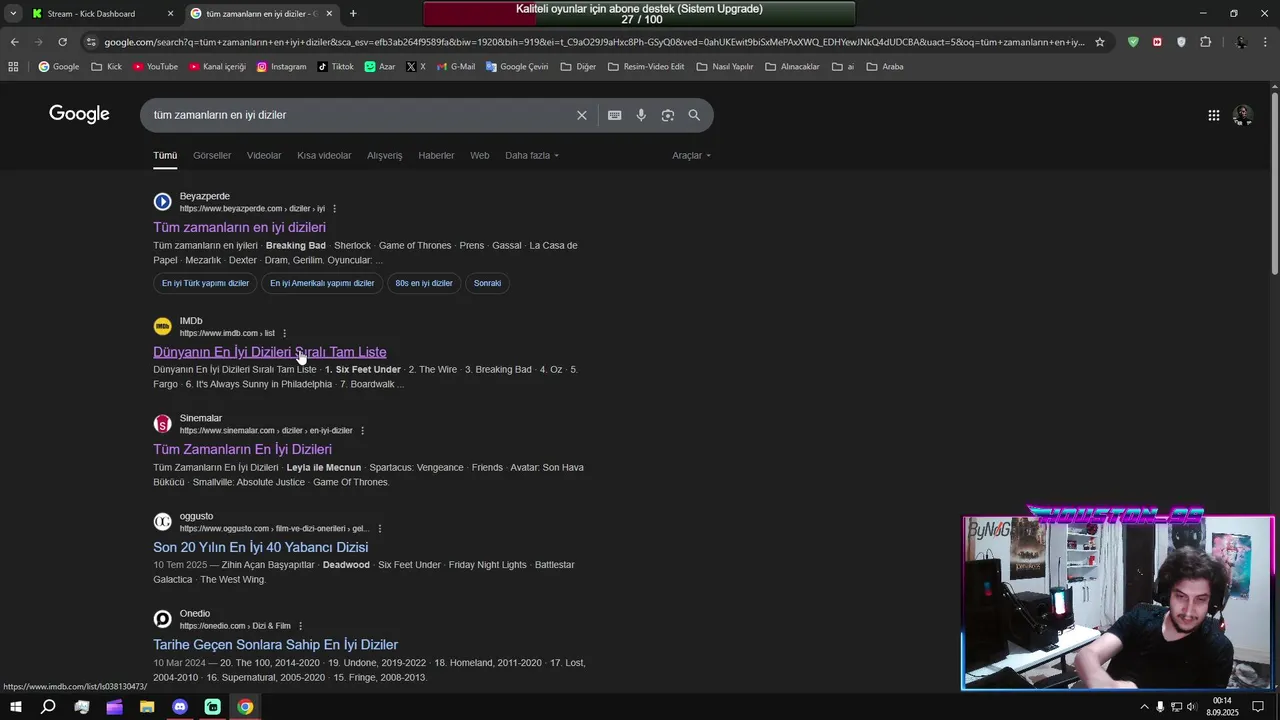This screenshot has width=1280, height=720.
Task: Open the Chrome three-dot menu
Action: coord(1266,42)
